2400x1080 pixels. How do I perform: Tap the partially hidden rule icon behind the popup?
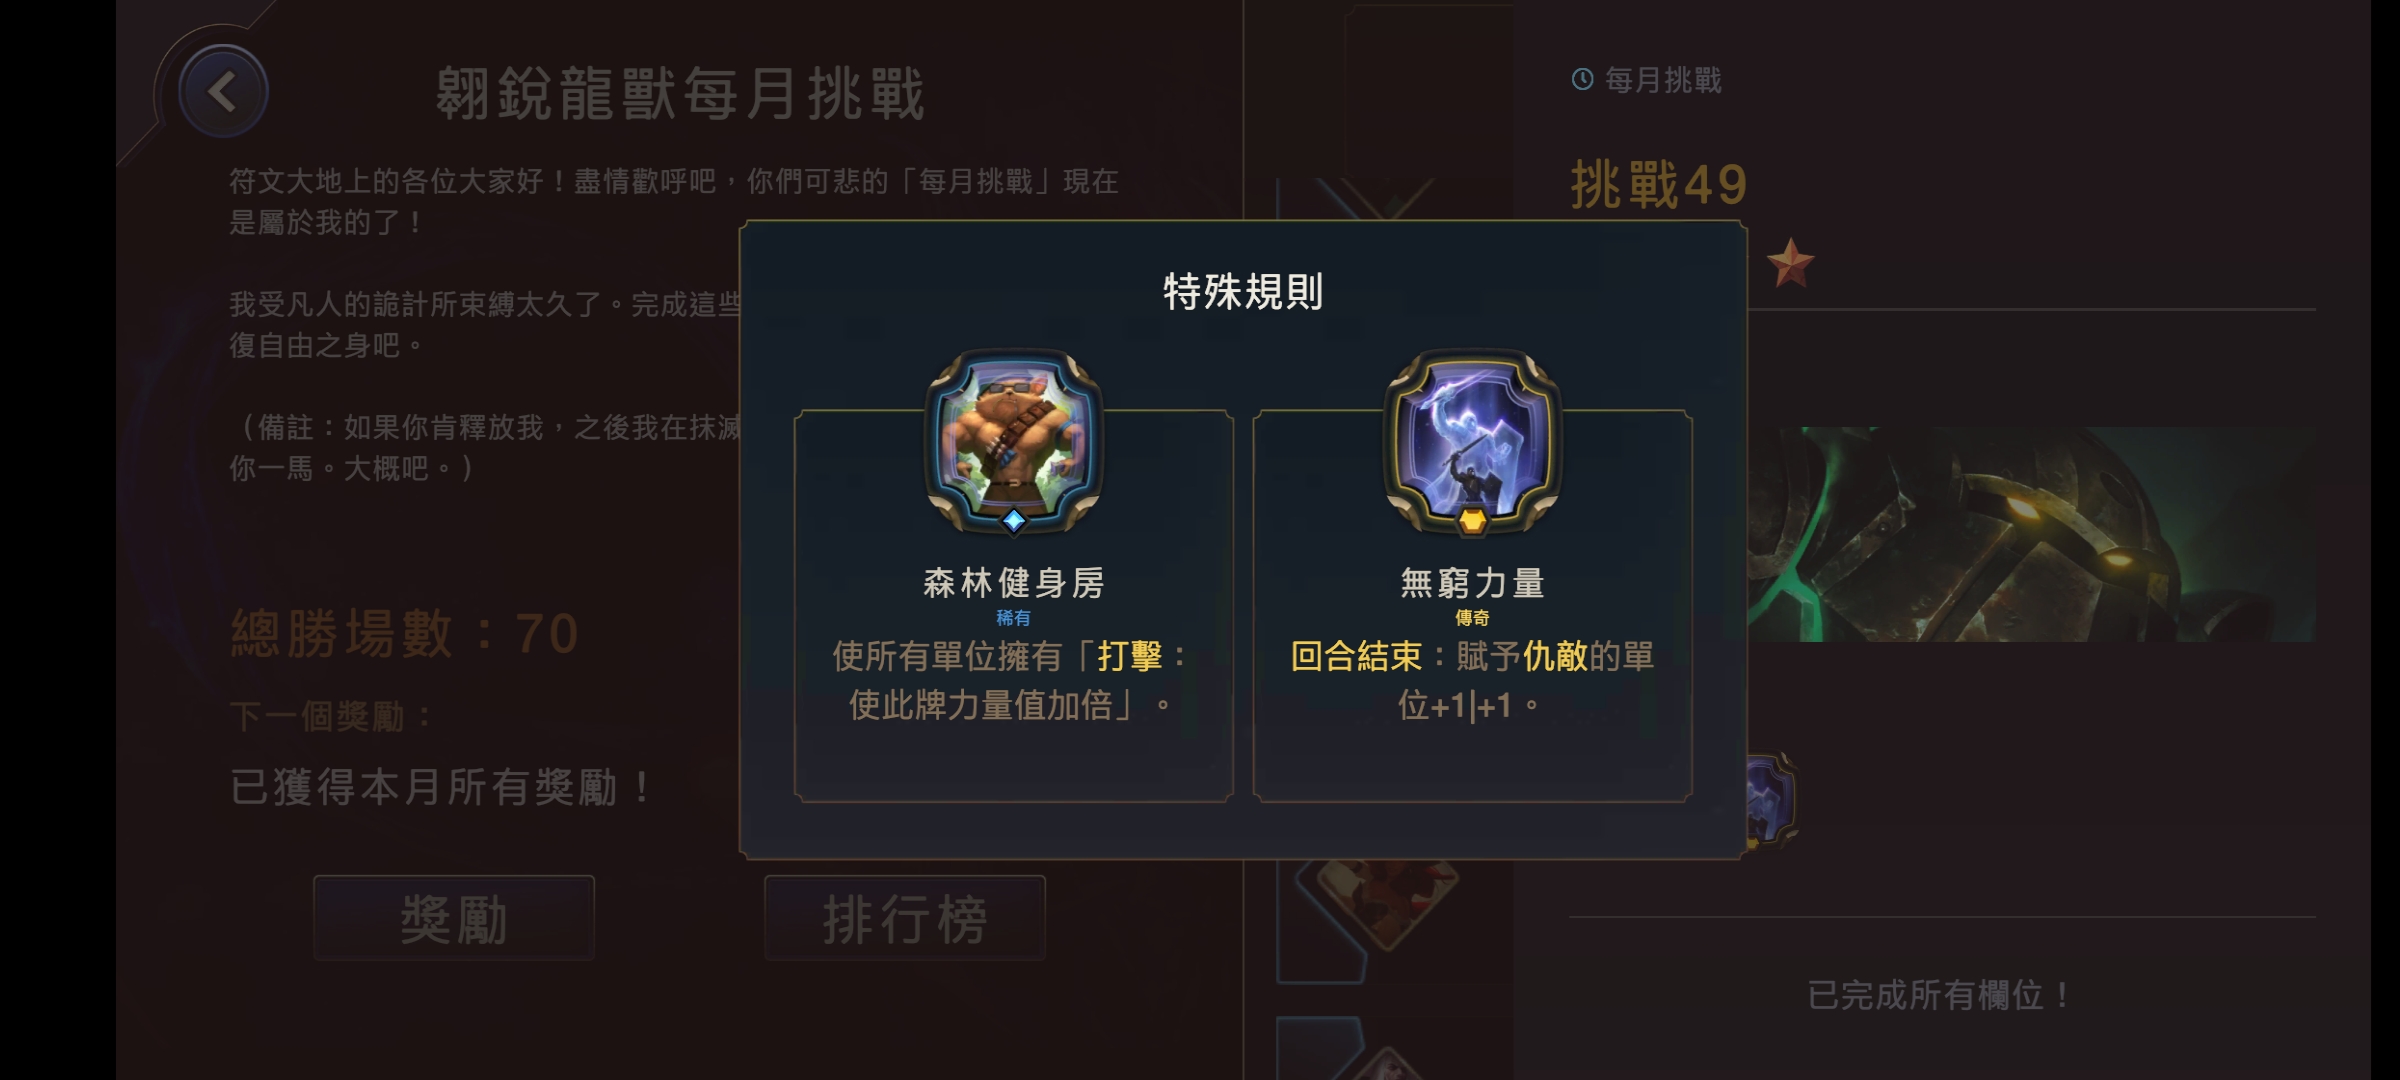pos(1772,802)
